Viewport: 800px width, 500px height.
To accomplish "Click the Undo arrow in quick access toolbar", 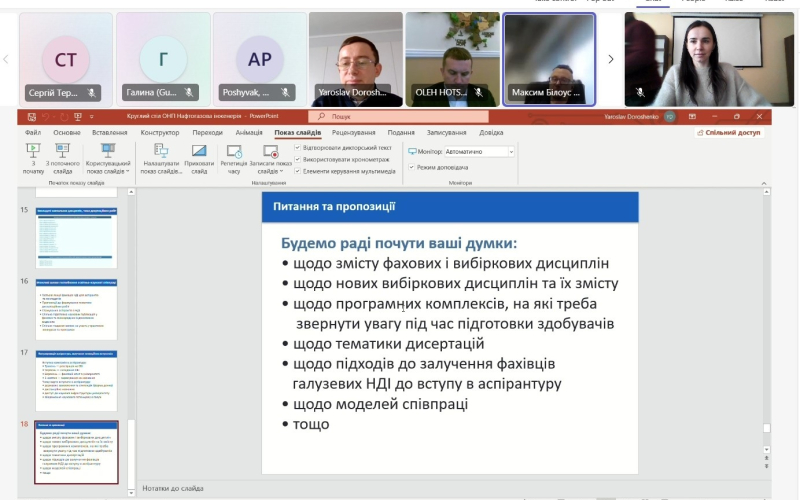I will point(46,117).
